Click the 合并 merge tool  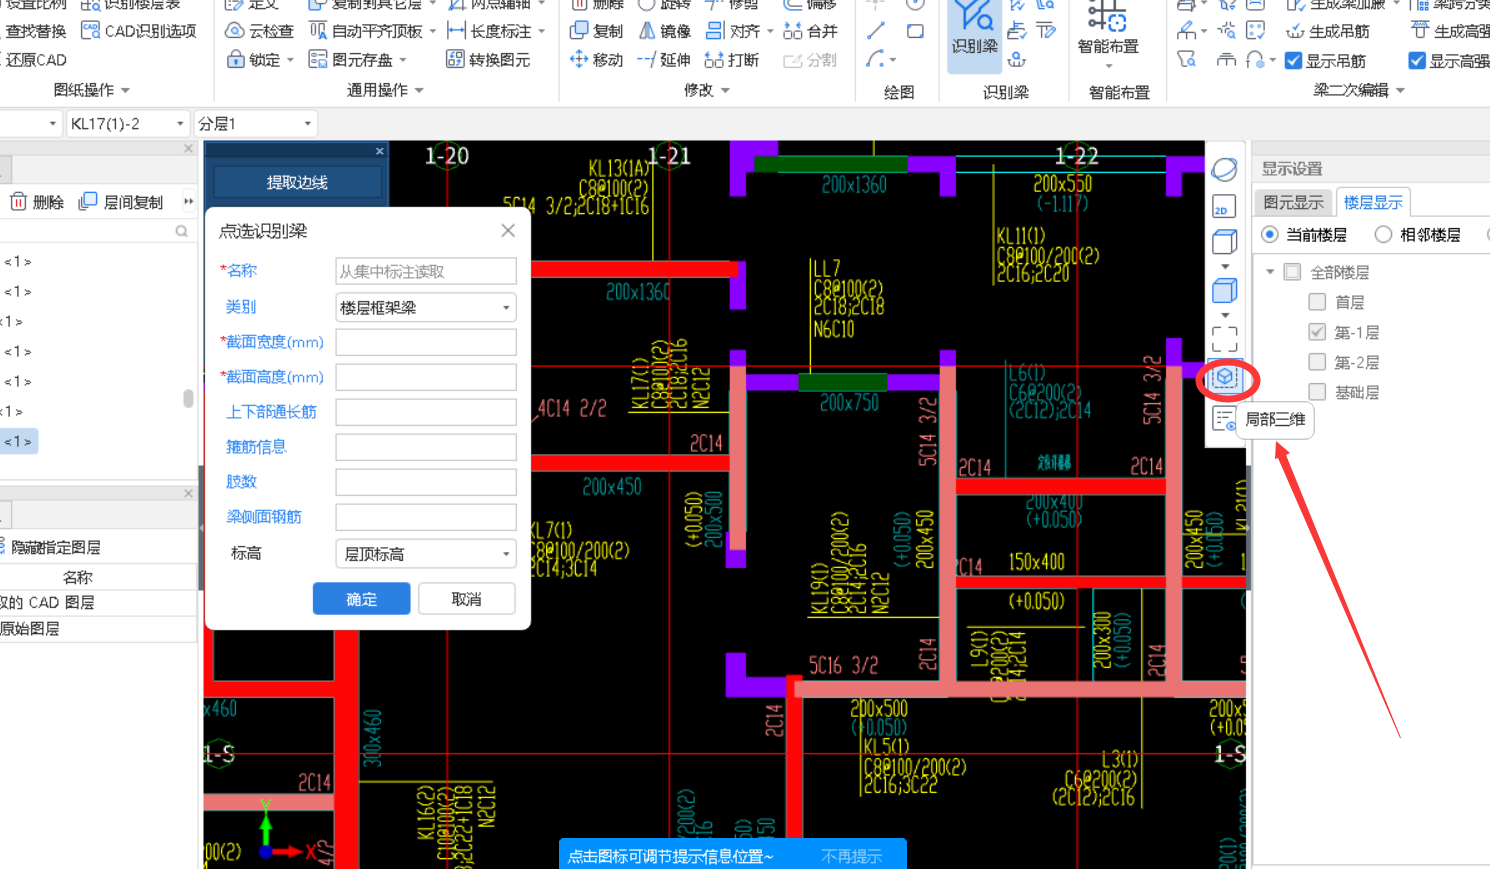click(x=810, y=31)
